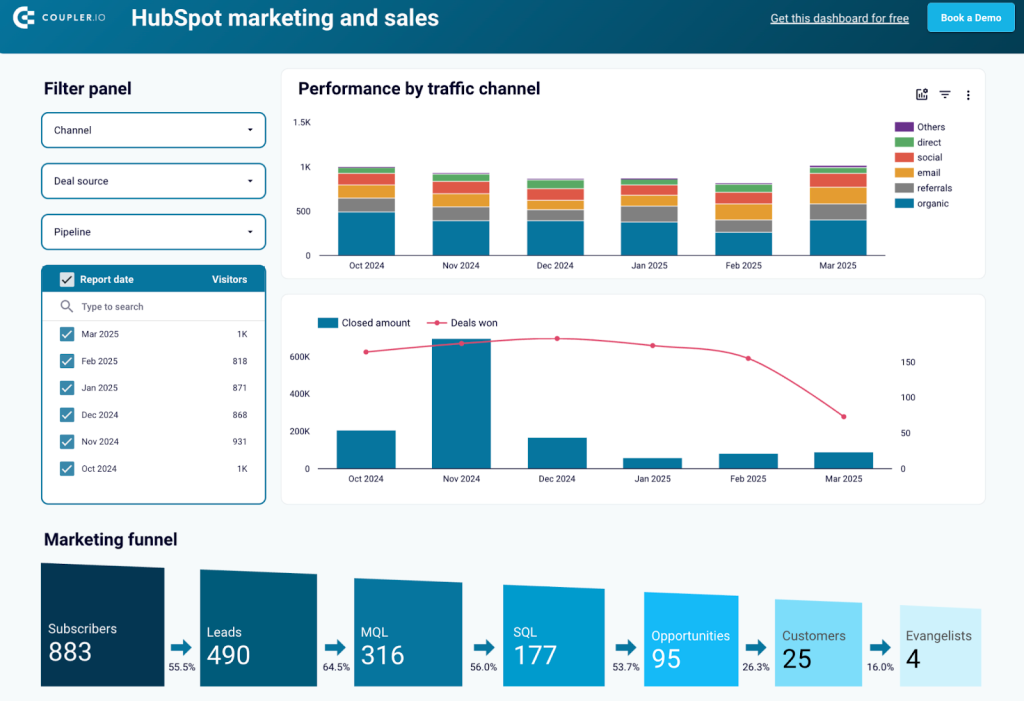Click arrow between Customers and Evangelists
Viewport: 1024px width, 701px height.
click(880, 647)
